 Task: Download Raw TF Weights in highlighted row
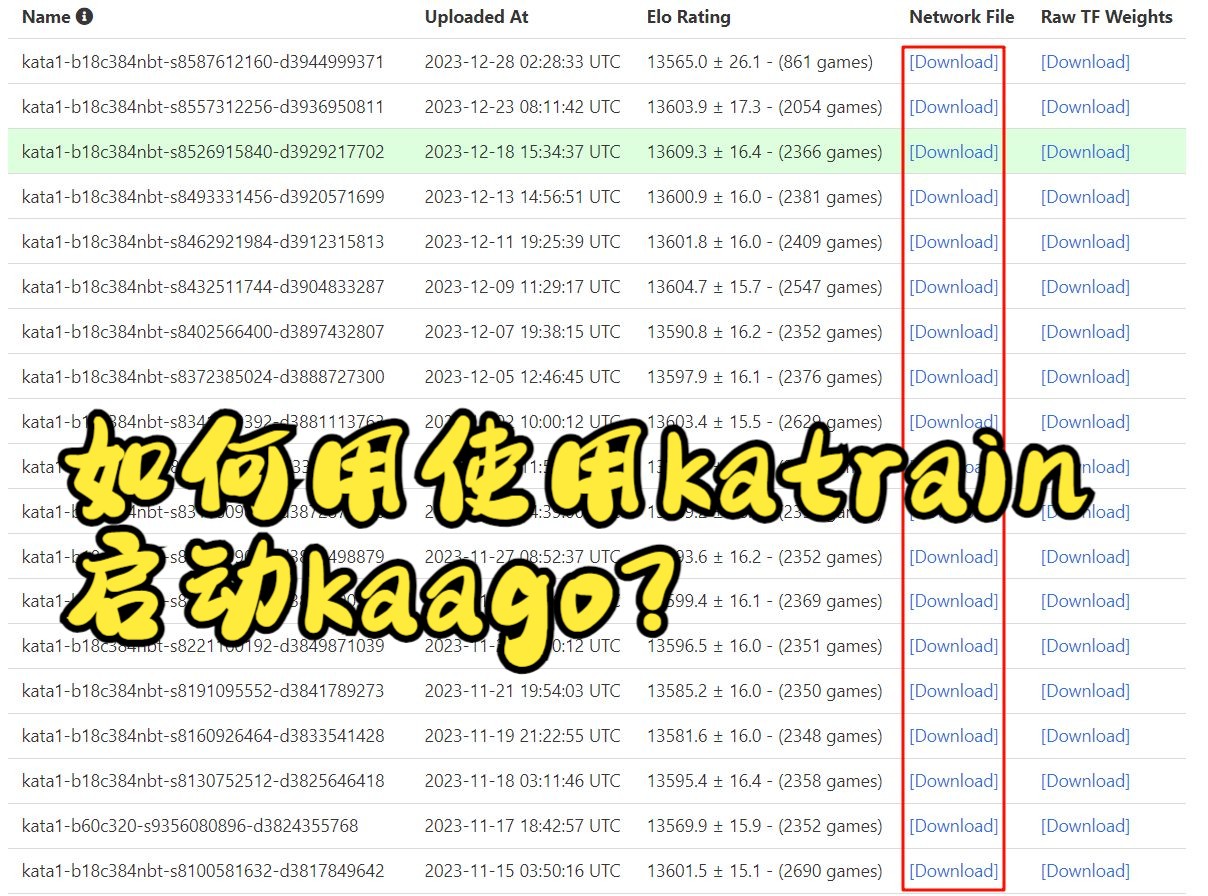pyautogui.click(x=1085, y=151)
